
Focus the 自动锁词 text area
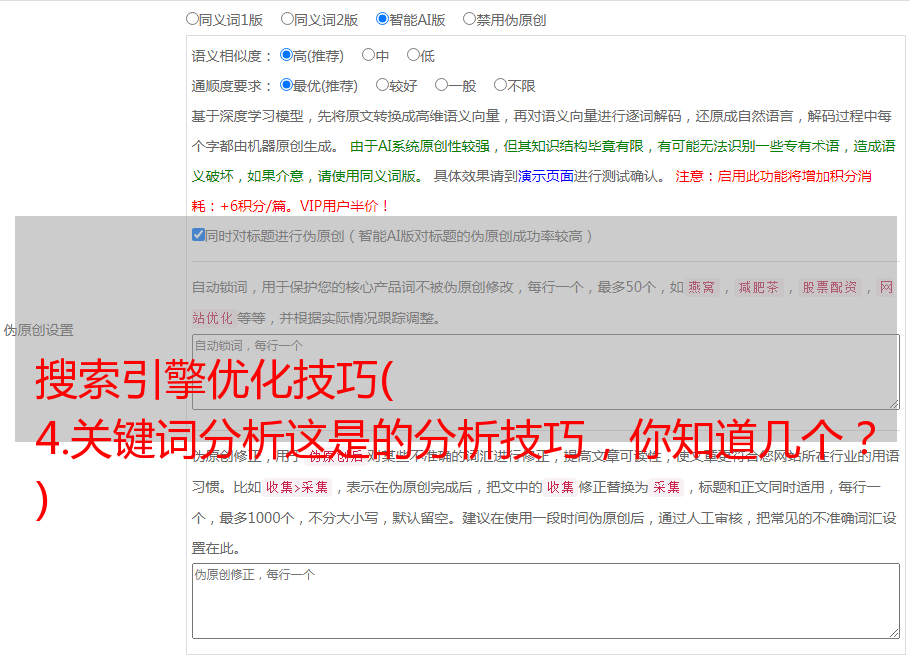click(x=546, y=372)
